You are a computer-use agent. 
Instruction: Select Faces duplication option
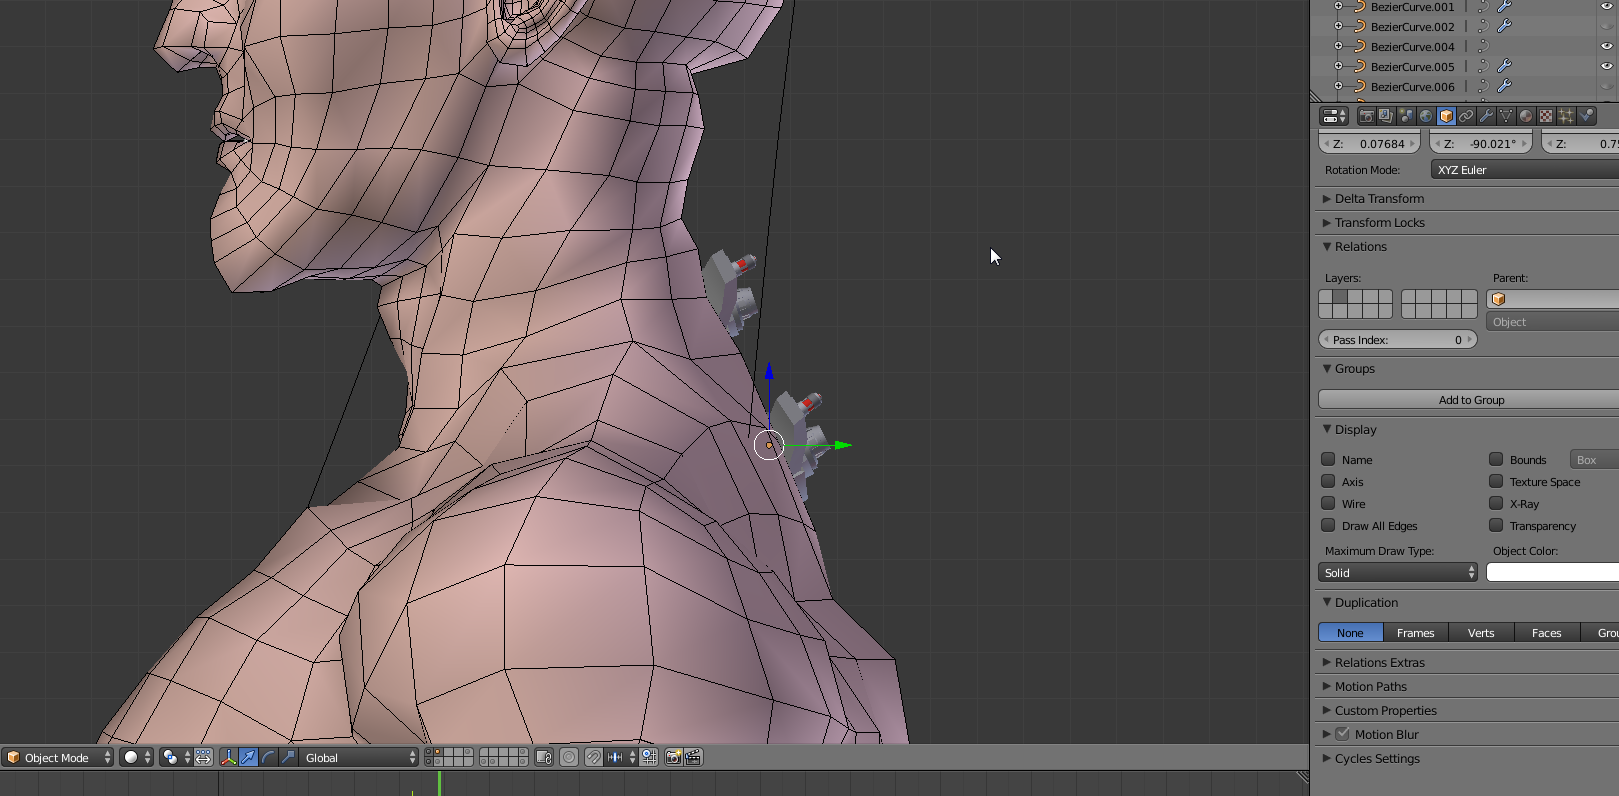1547,633
